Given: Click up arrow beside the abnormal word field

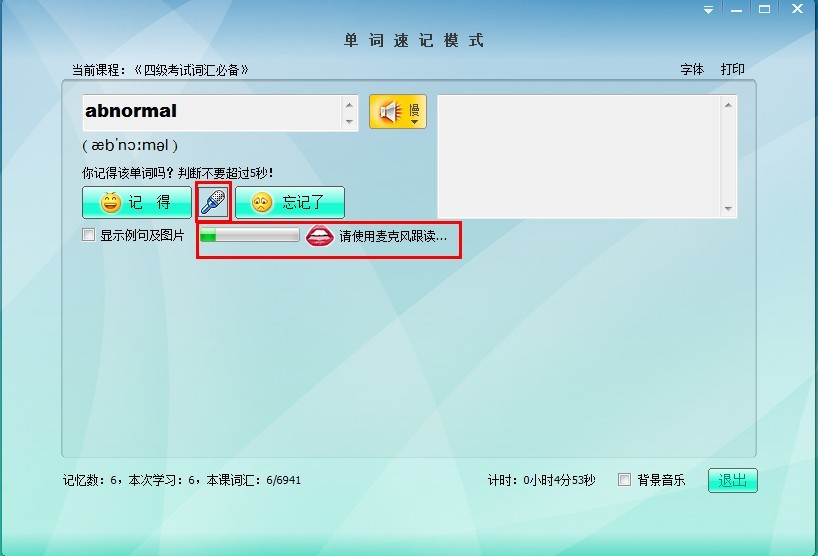Looking at the screenshot, I should click(349, 104).
